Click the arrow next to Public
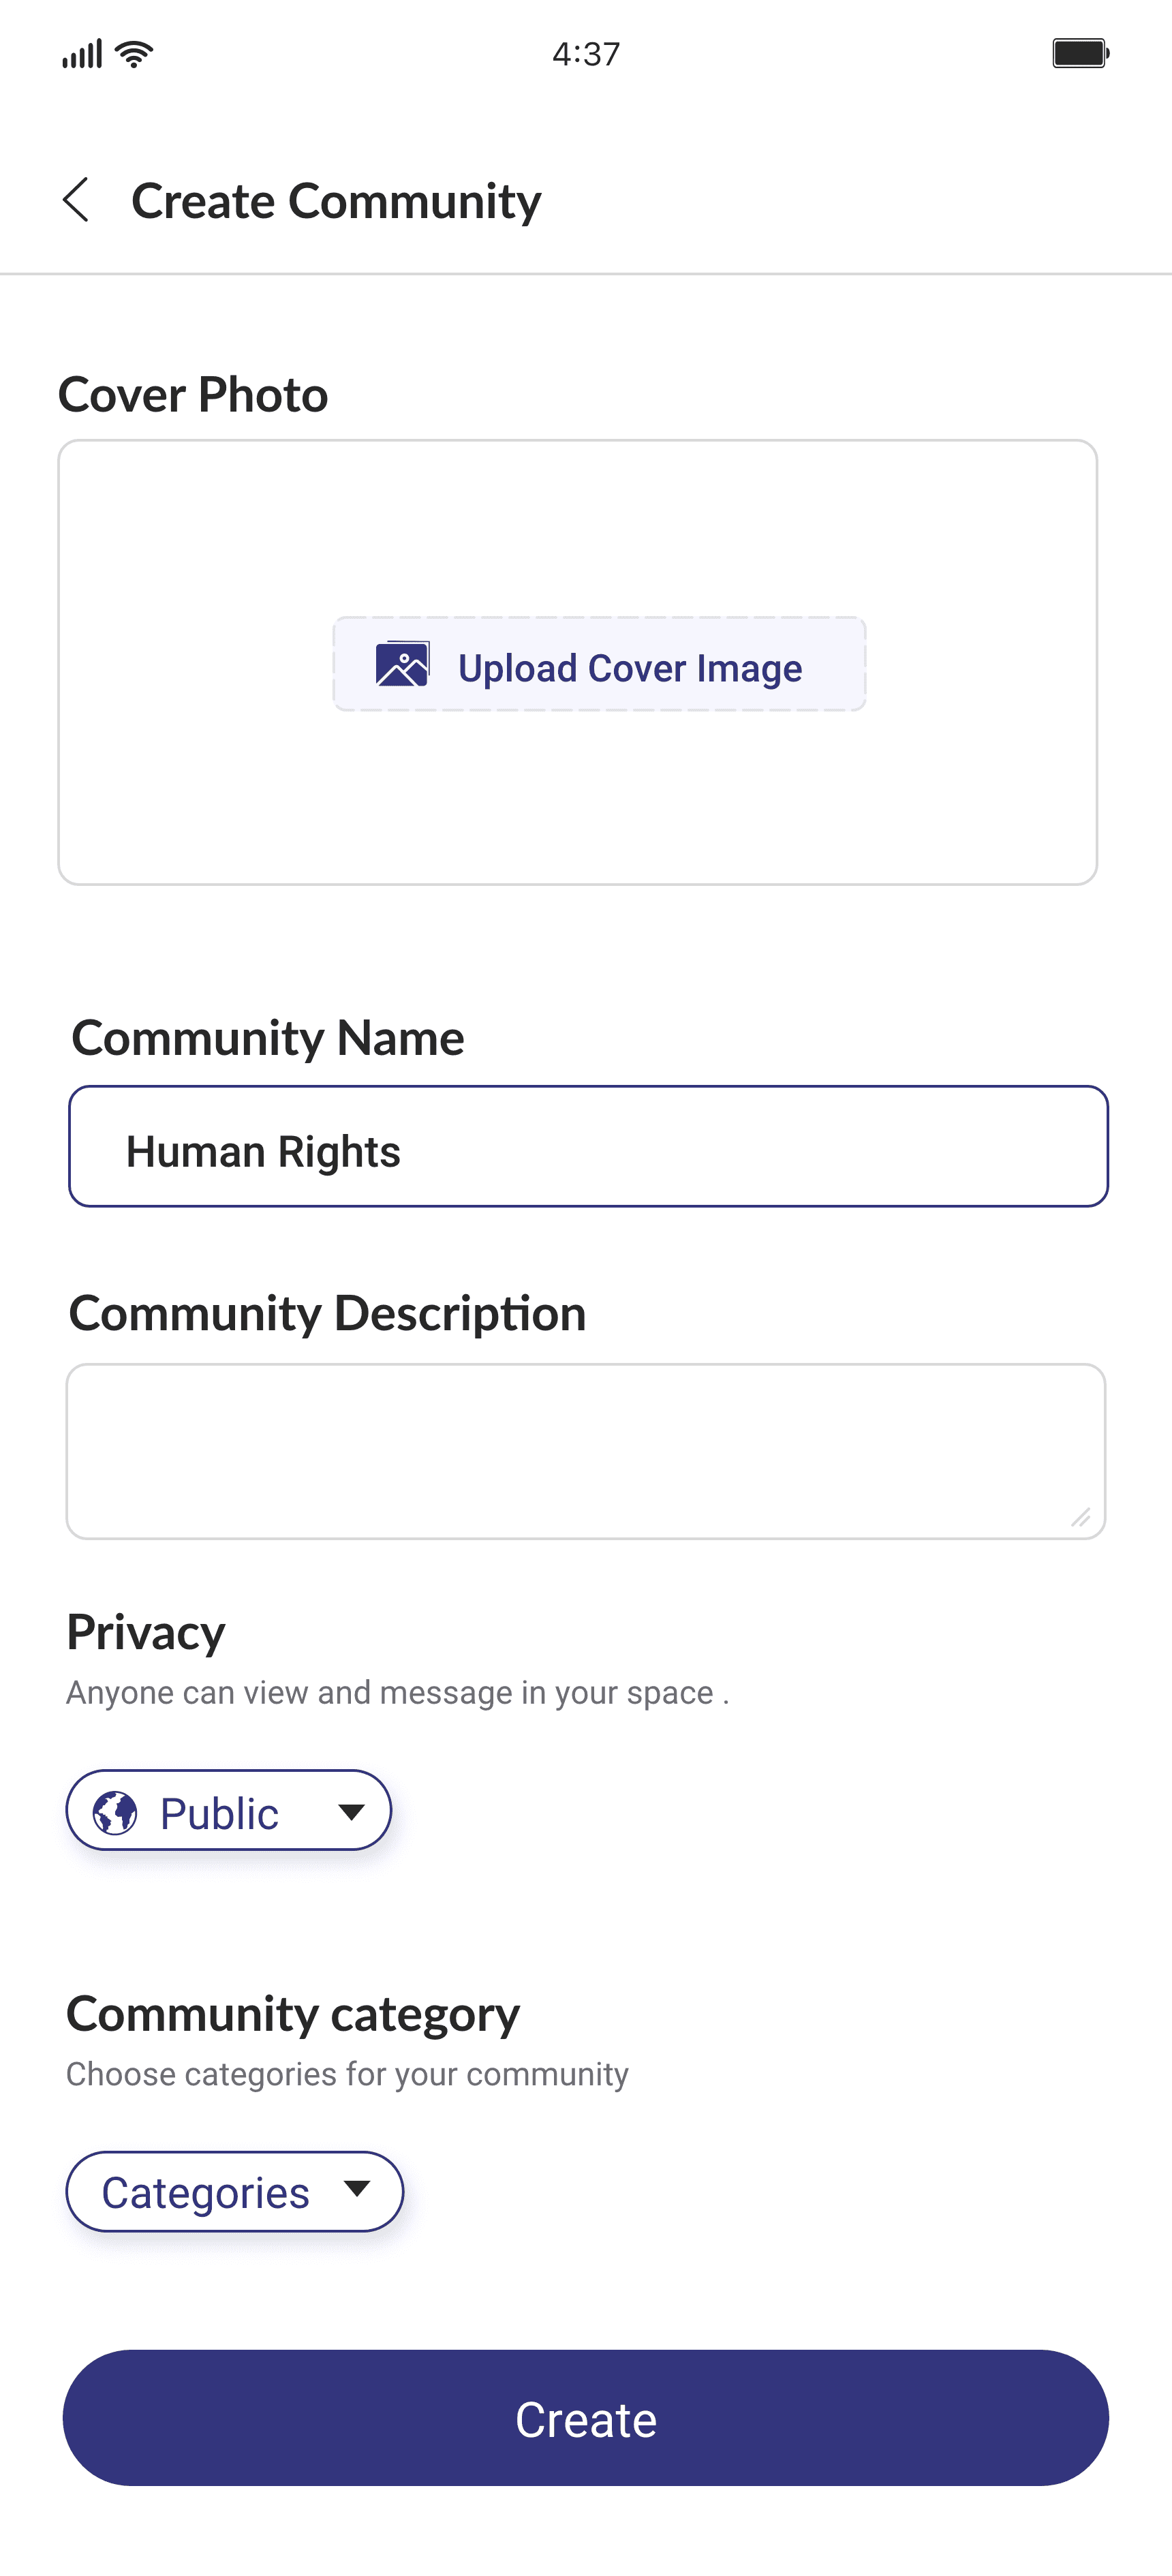This screenshot has width=1172, height=2576. pos(351,1812)
